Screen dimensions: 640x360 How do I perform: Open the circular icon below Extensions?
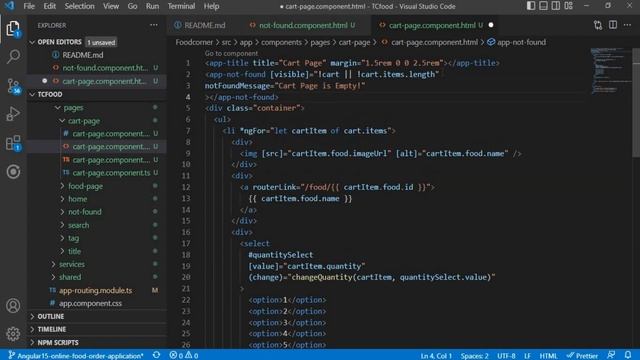pyautogui.click(x=13, y=171)
